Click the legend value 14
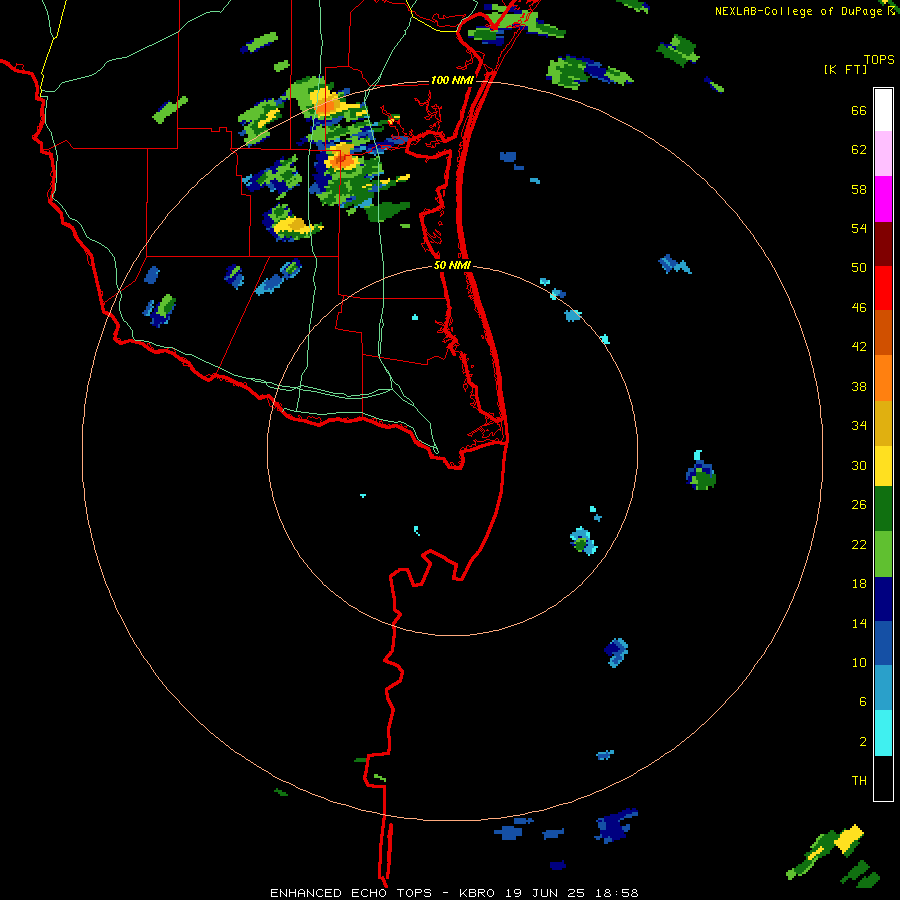This screenshot has height=900, width=900. point(859,623)
